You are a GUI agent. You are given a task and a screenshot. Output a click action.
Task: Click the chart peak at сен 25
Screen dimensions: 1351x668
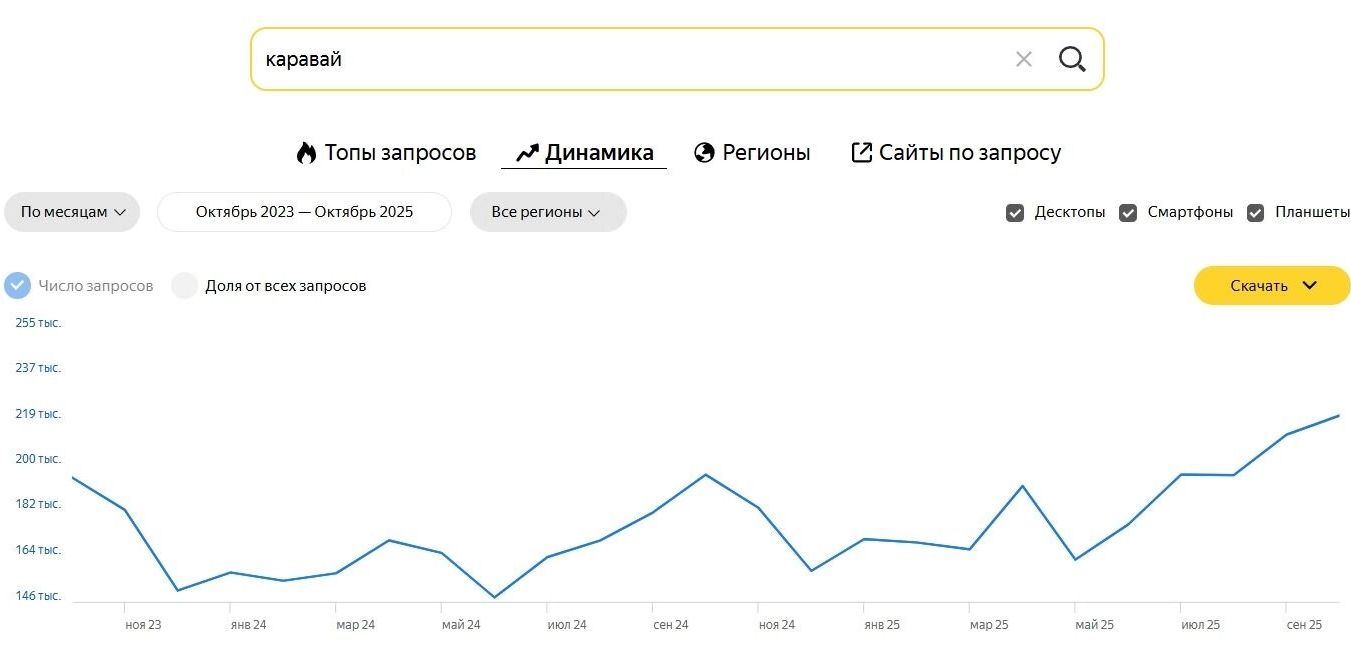(x=1287, y=434)
